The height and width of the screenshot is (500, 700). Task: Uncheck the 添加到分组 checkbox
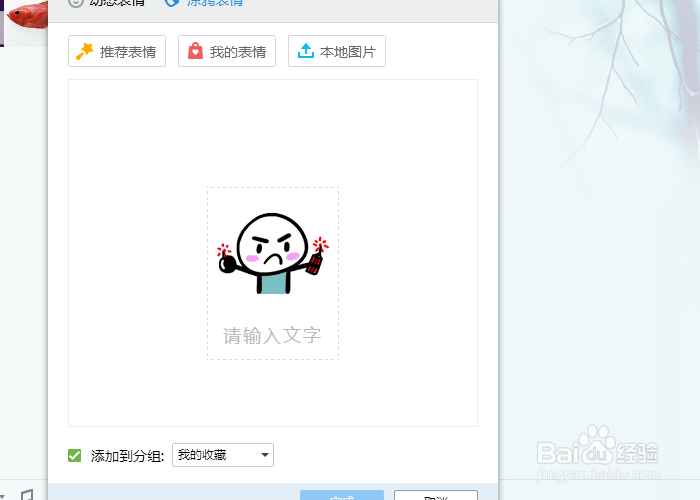[x=75, y=456]
